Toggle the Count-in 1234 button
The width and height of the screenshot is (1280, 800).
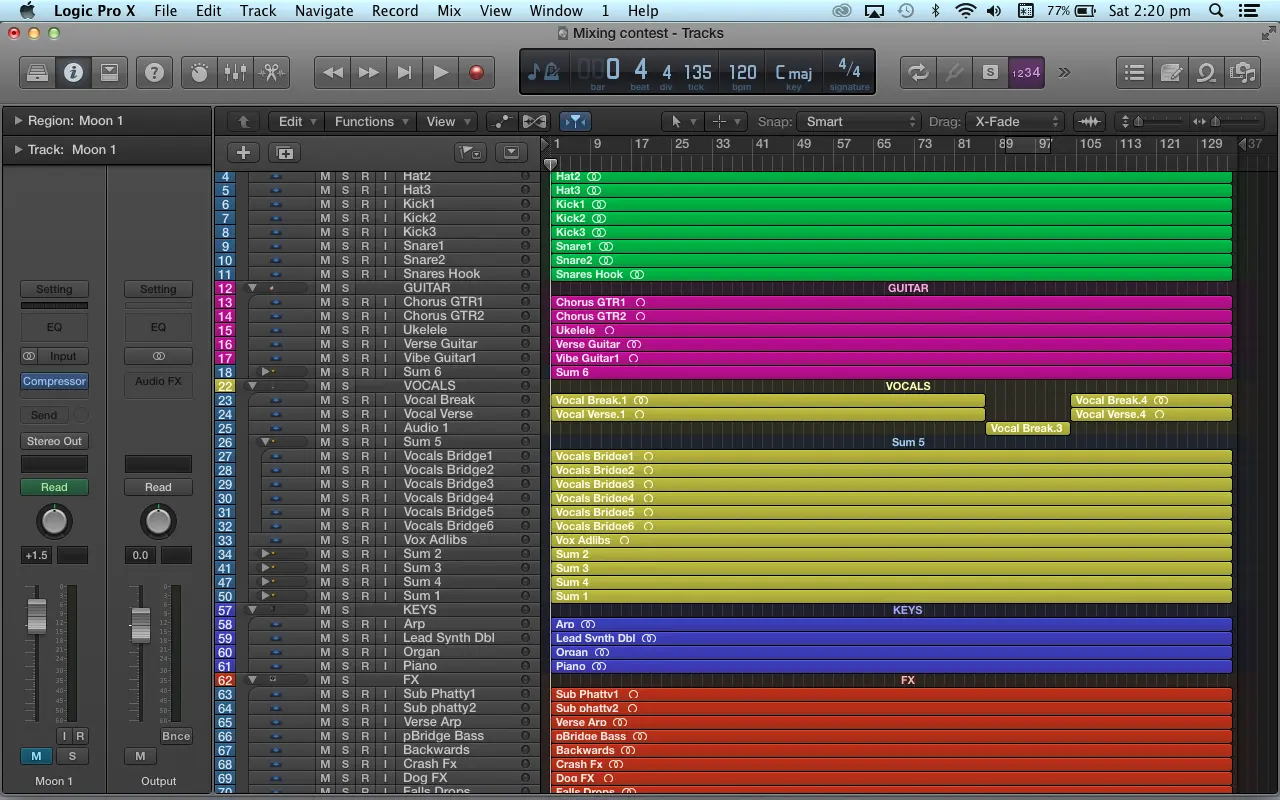pos(1026,72)
